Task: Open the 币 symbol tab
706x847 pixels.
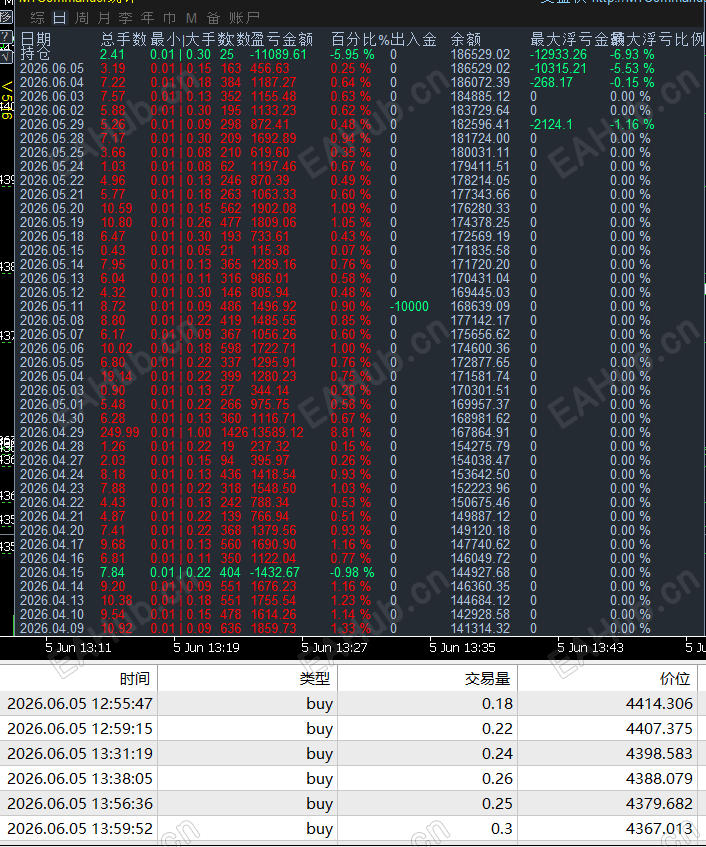Action: click(170, 18)
